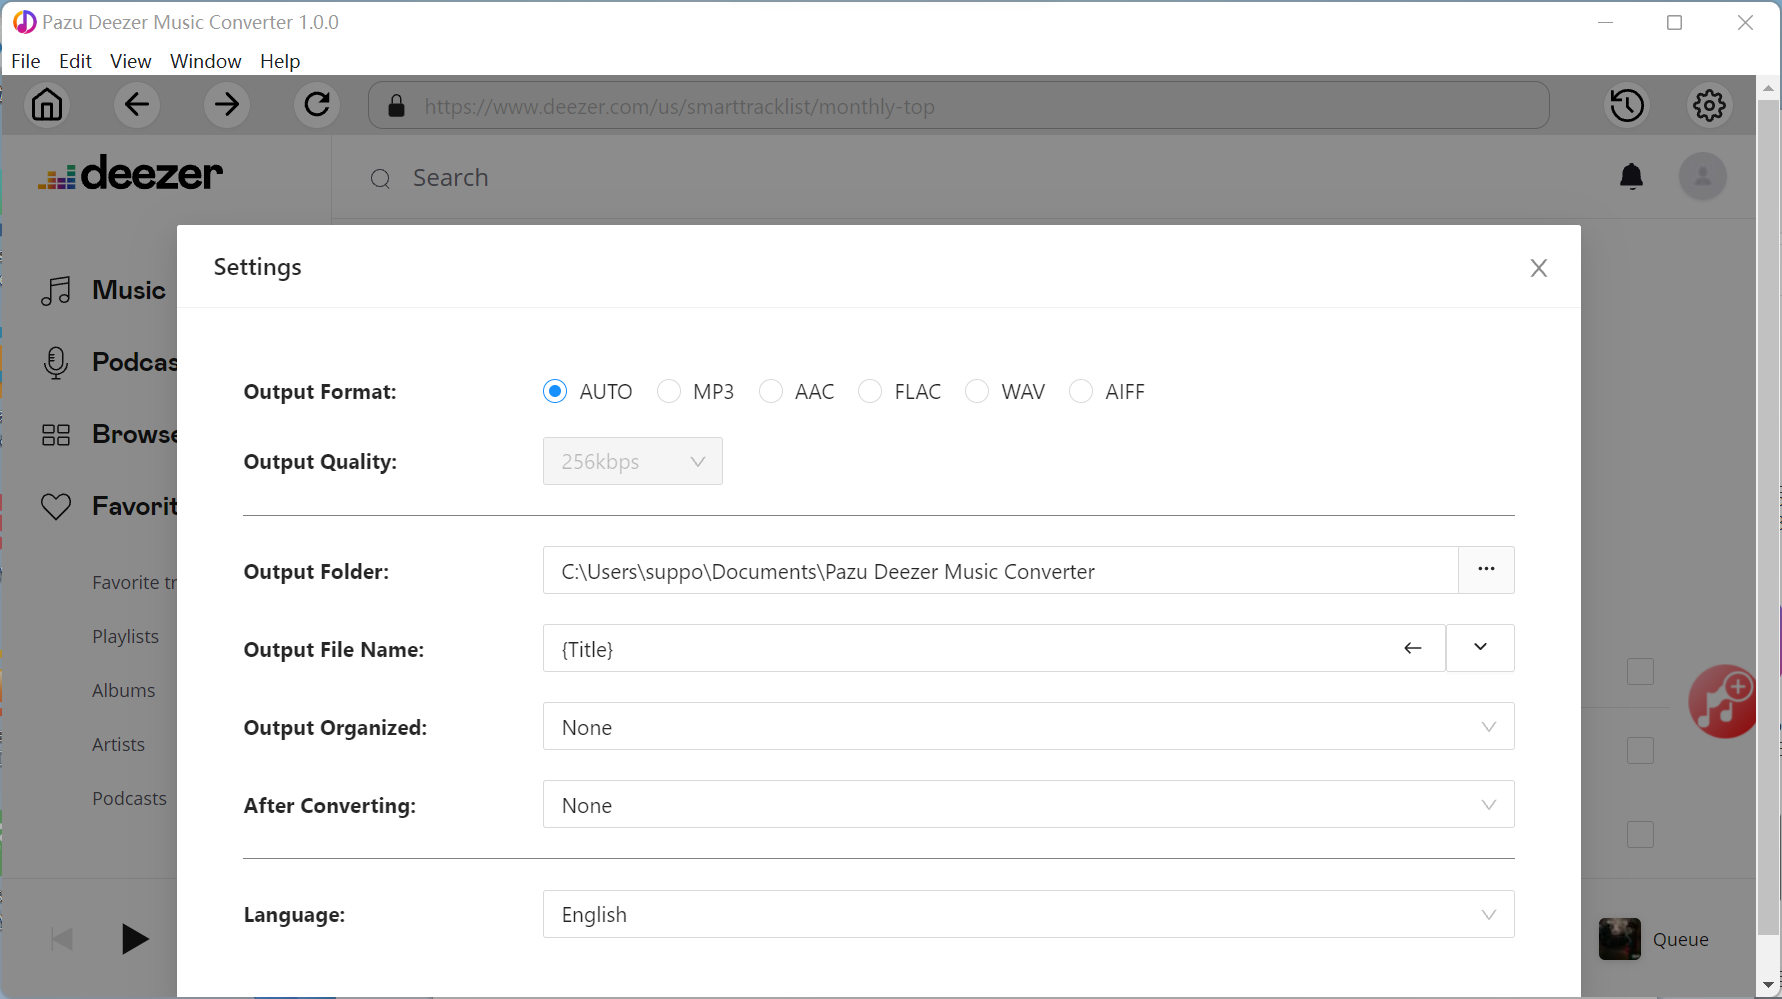Open the Podcasts favorites sublink
The image size is (1782, 999).
click(130, 799)
